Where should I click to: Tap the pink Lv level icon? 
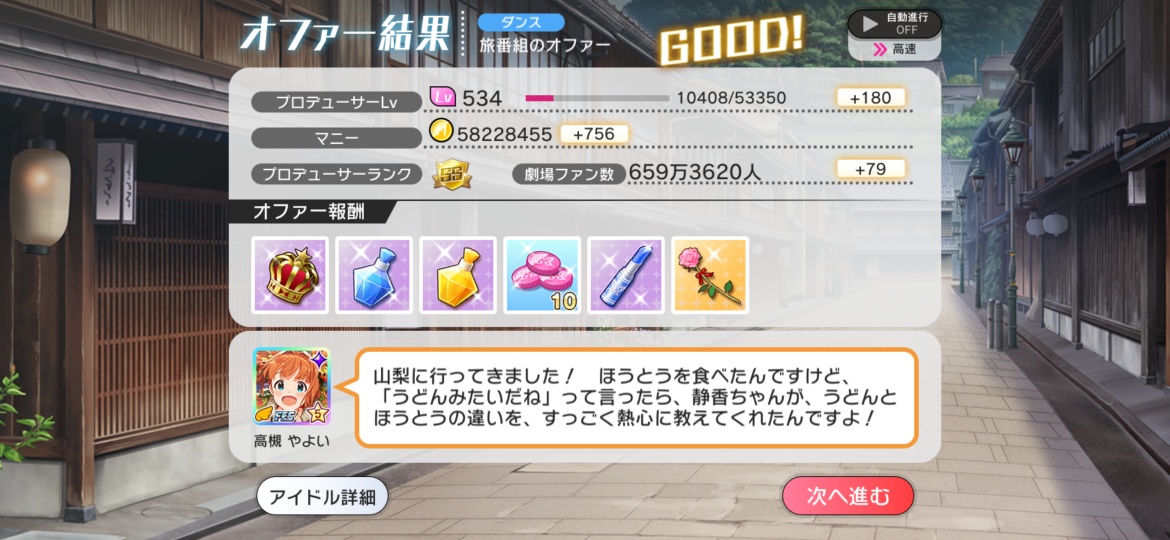[443, 97]
